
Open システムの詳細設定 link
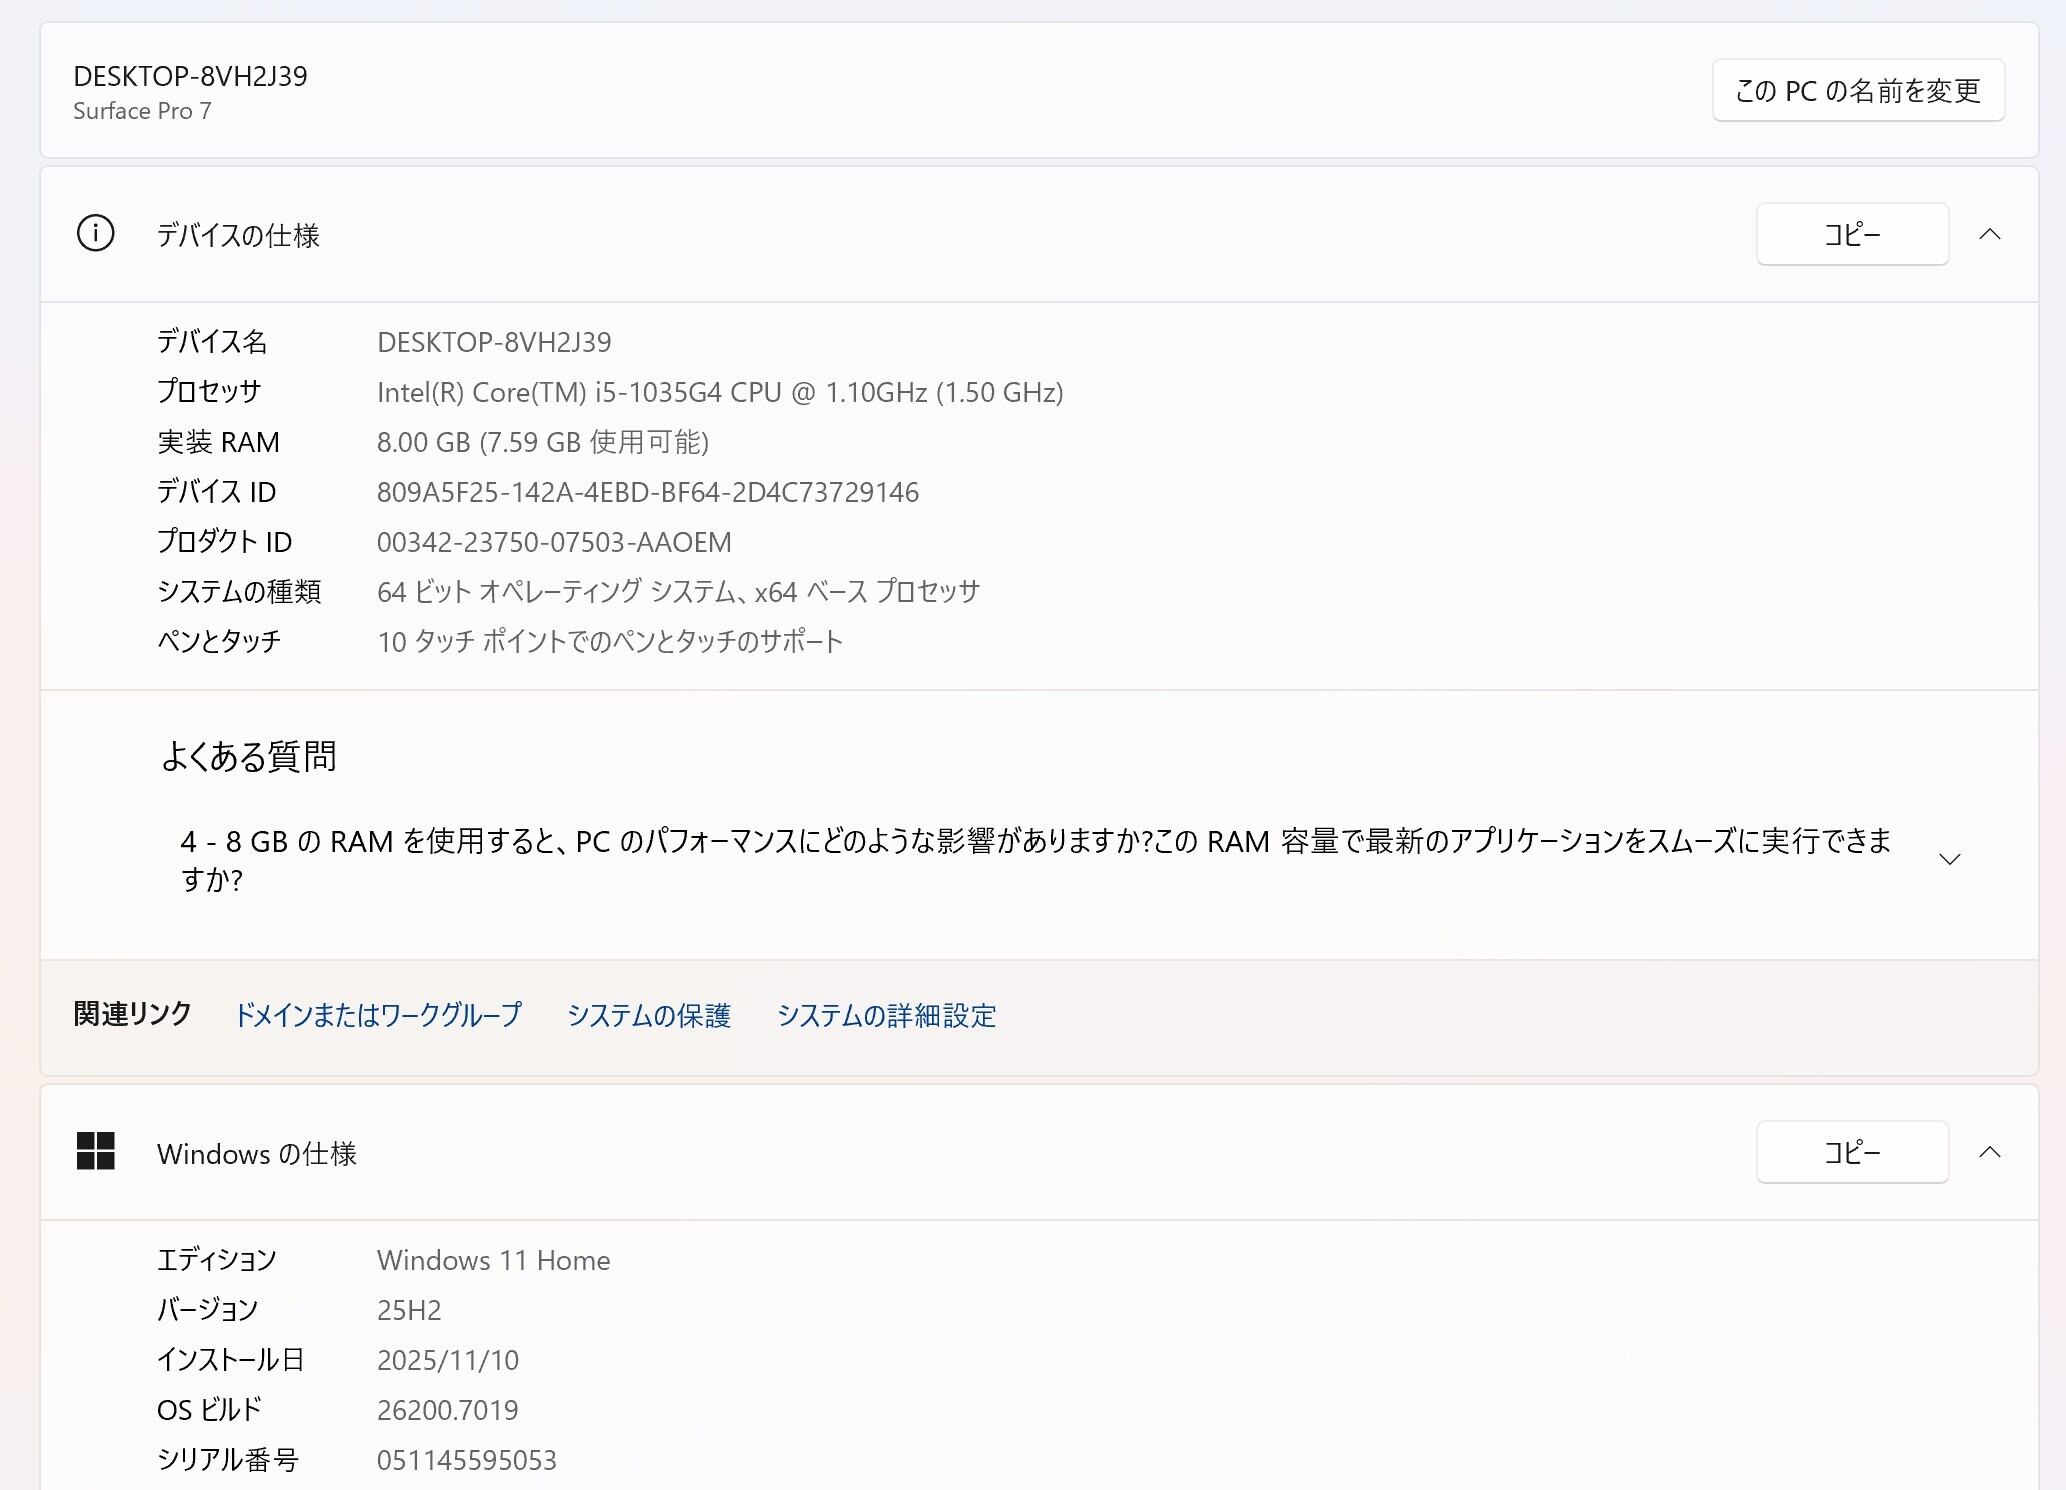click(886, 1015)
